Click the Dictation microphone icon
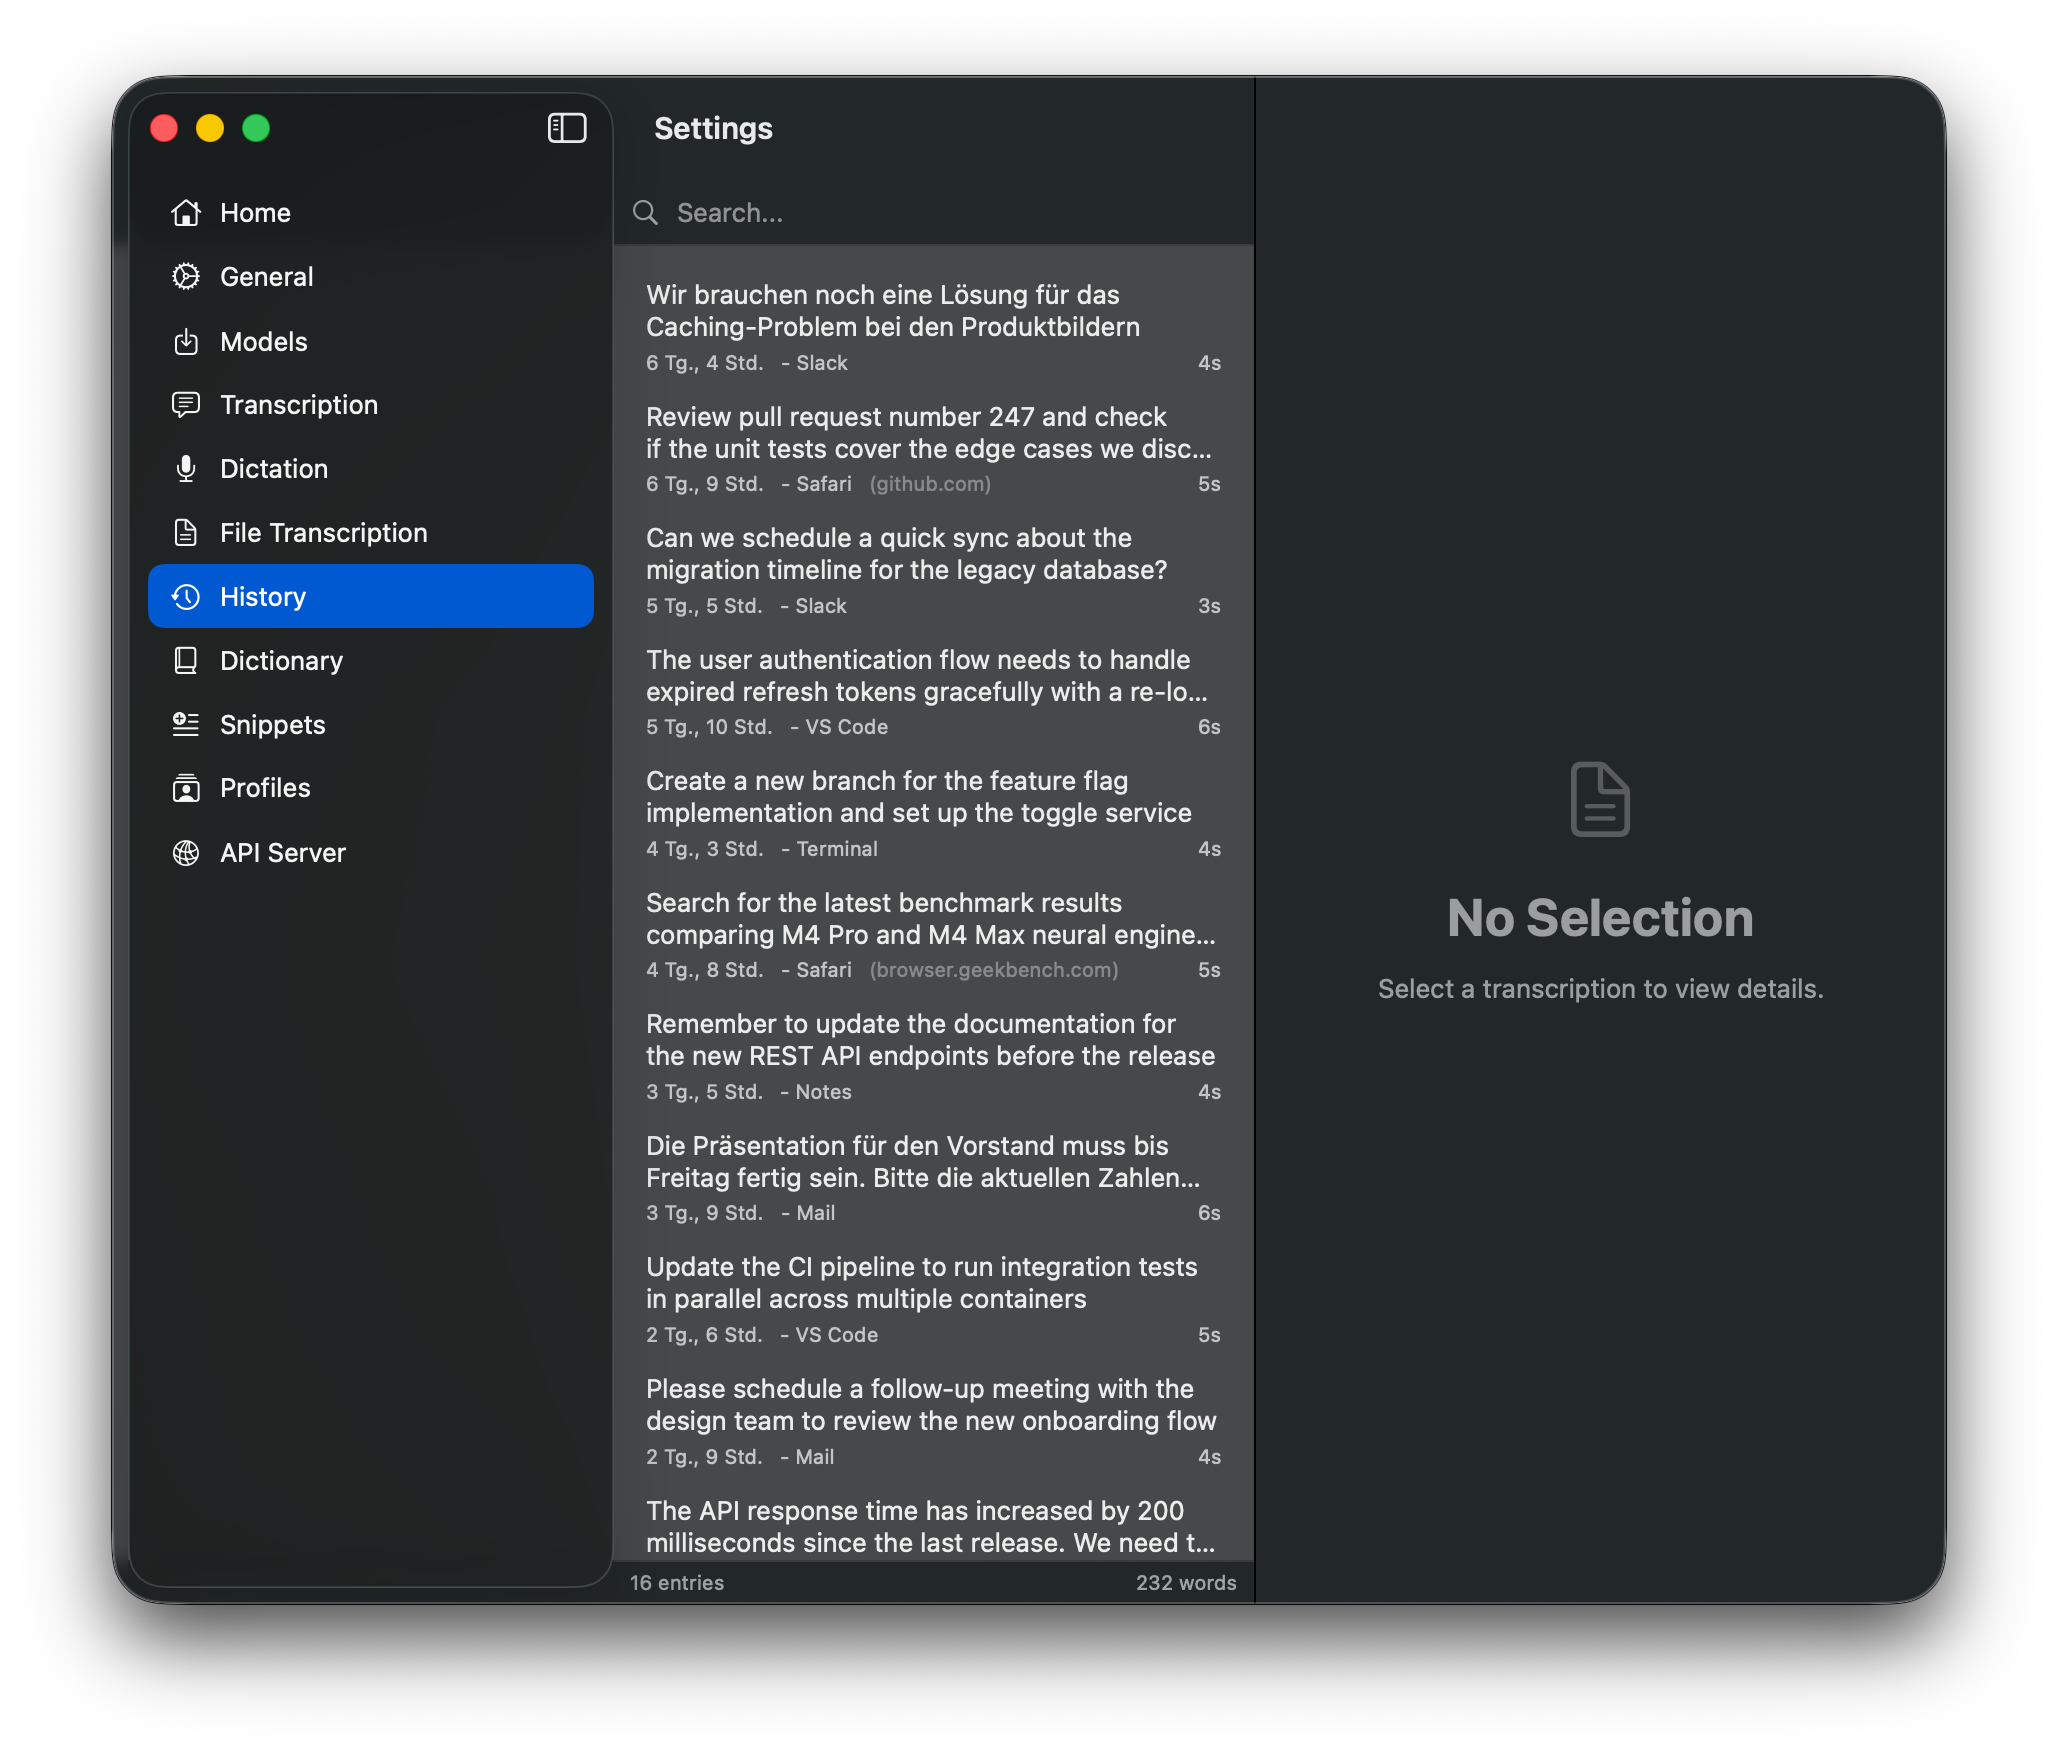This screenshot has width=2058, height=1752. click(x=187, y=468)
